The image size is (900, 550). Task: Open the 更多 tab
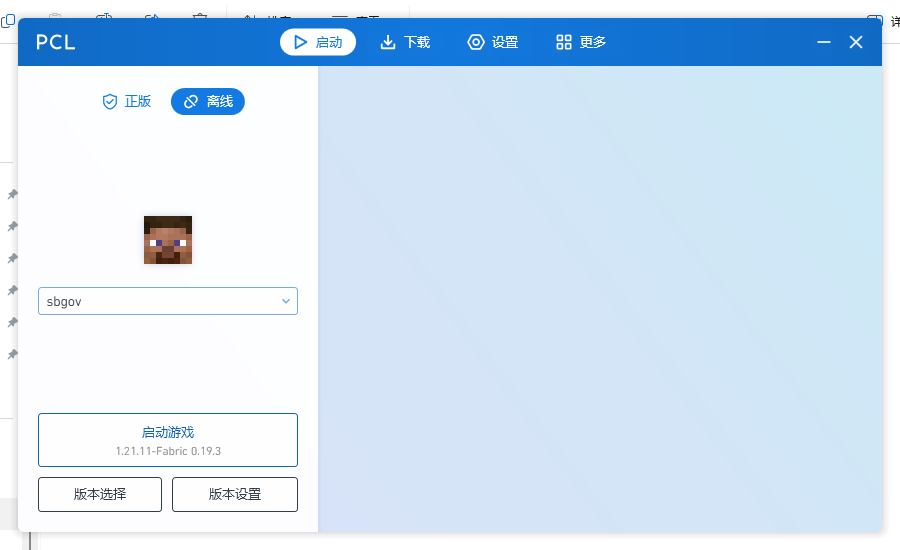pyautogui.click(x=581, y=42)
